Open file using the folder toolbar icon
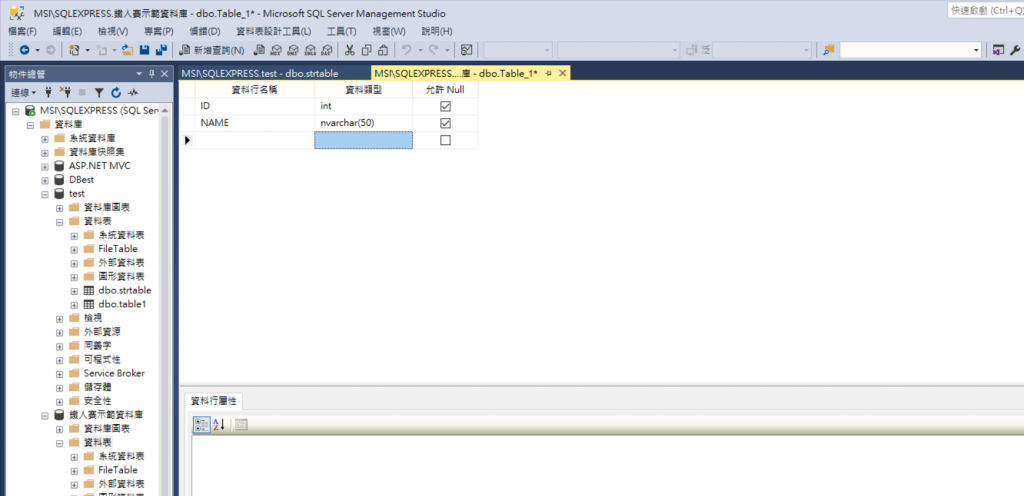Screen dimensions: 1024x496 tap(128, 50)
